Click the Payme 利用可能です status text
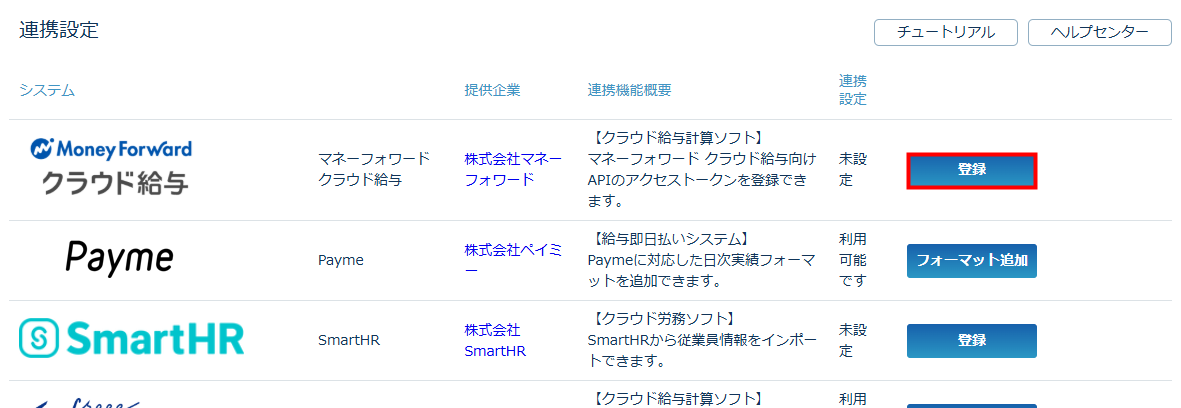Screen dimensions: 1181x408 pos(853,259)
